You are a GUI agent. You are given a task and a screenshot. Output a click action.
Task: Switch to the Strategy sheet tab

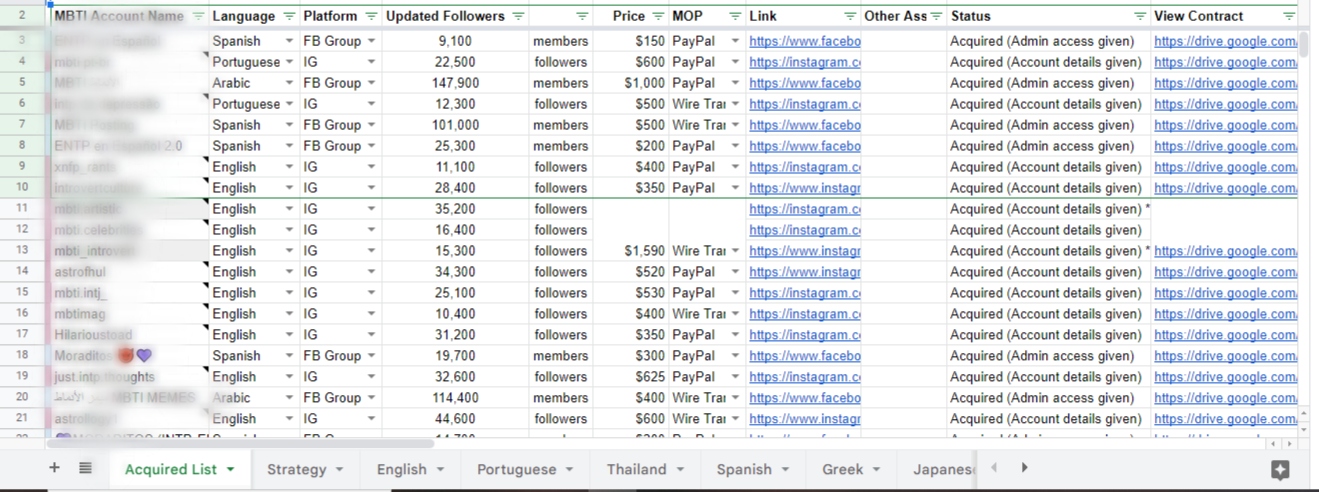[x=296, y=469]
